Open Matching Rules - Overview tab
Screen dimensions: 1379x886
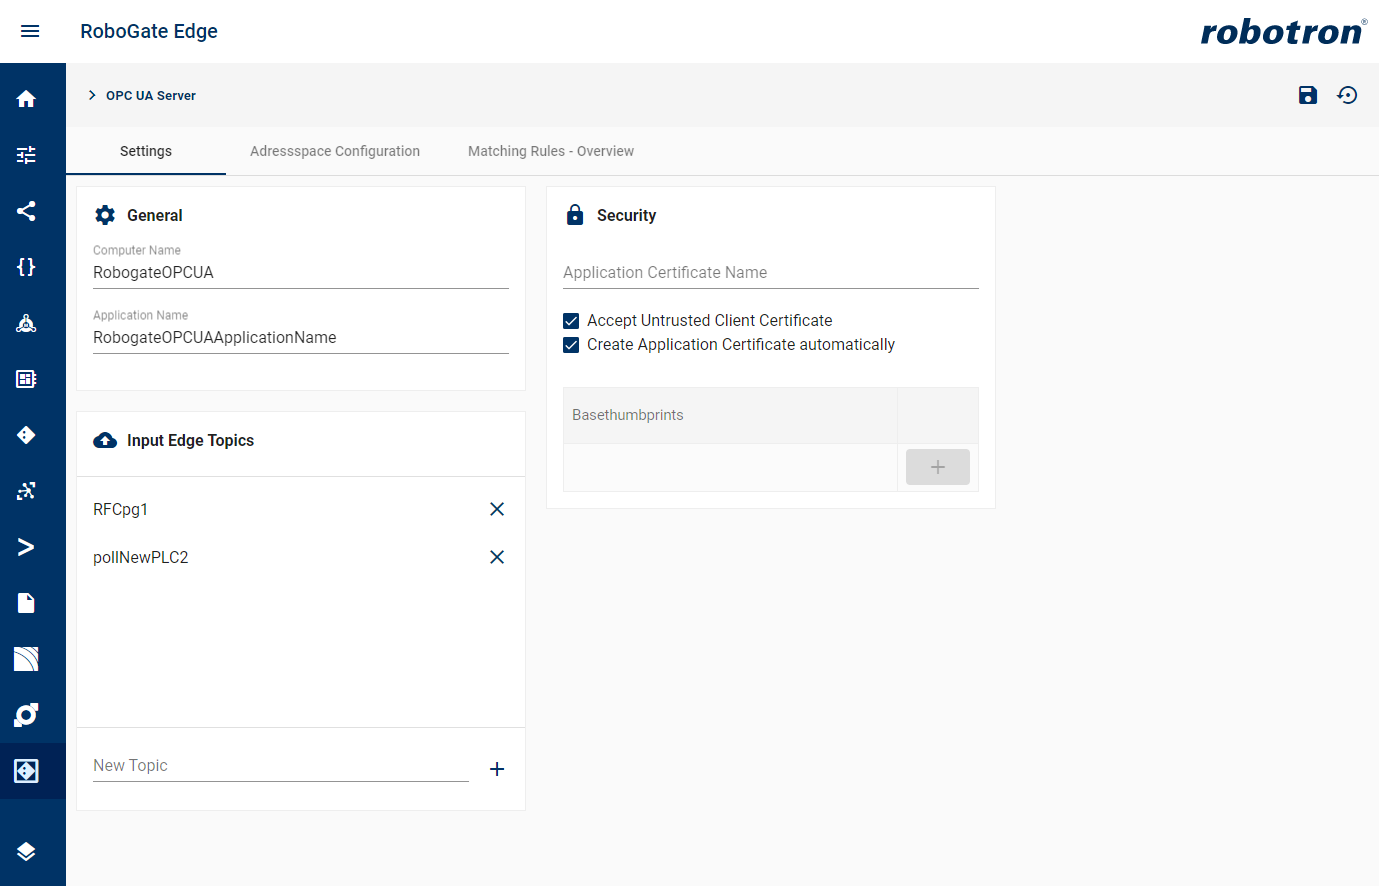tap(551, 151)
